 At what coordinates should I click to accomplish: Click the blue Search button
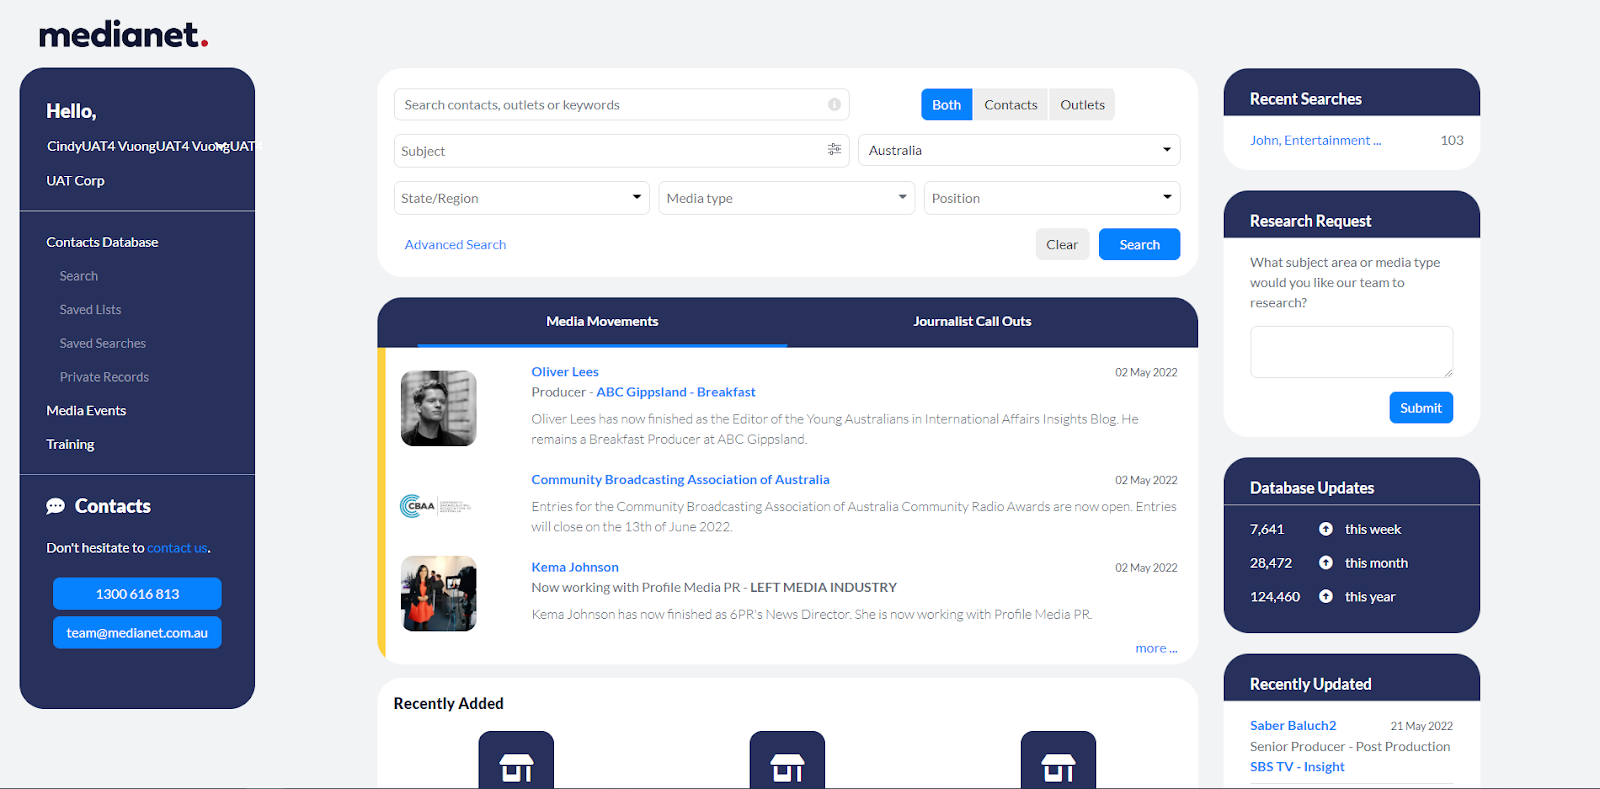(x=1139, y=244)
